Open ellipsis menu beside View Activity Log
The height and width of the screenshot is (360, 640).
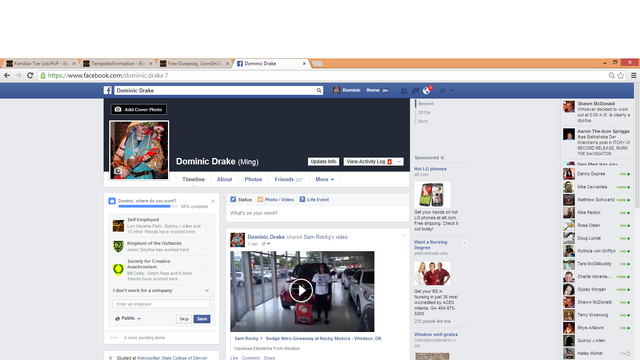tap(399, 162)
